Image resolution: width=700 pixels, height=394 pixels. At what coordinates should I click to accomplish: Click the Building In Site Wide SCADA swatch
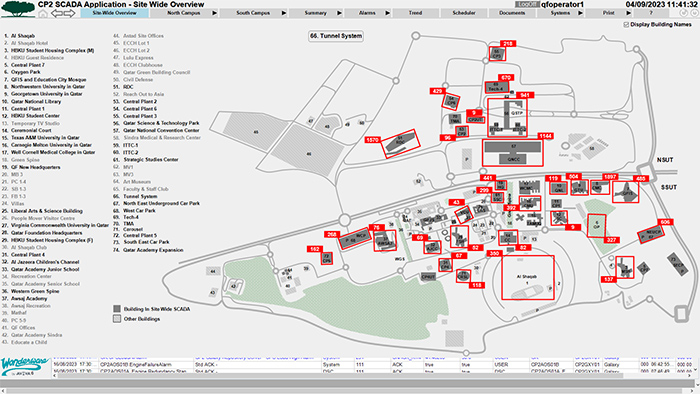click(x=117, y=309)
